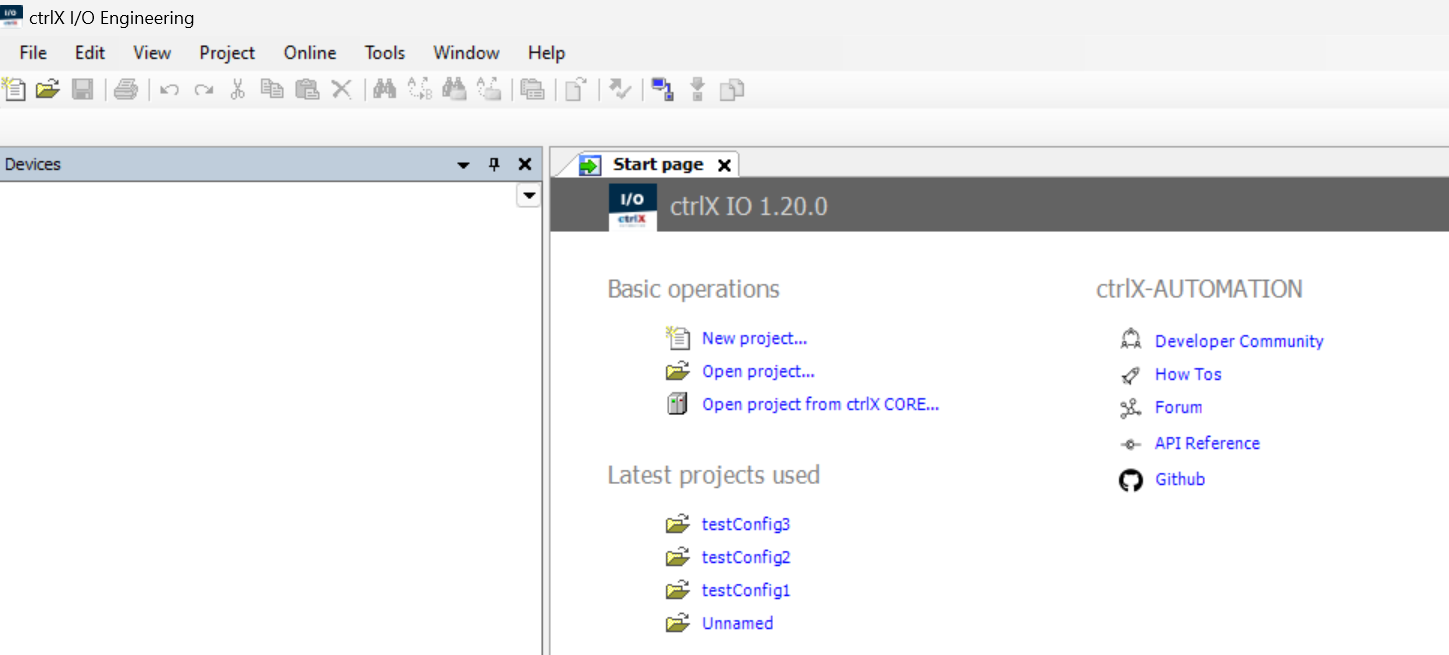Image resolution: width=1449 pixels, height=655 pixels.
Task: Click the New Project toolbar icon
Action: coord(13,89)
